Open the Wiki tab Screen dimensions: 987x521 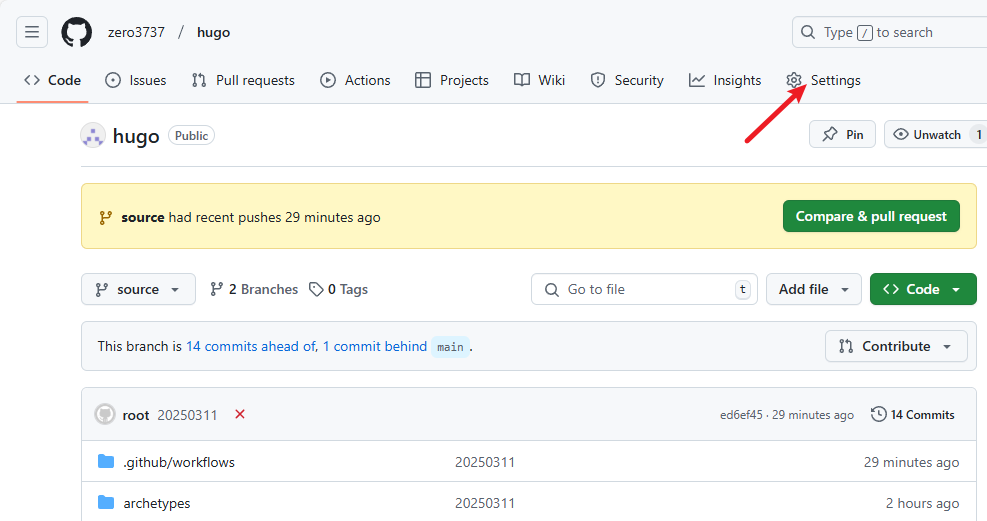pyautogui.click(x=539, y=81)
